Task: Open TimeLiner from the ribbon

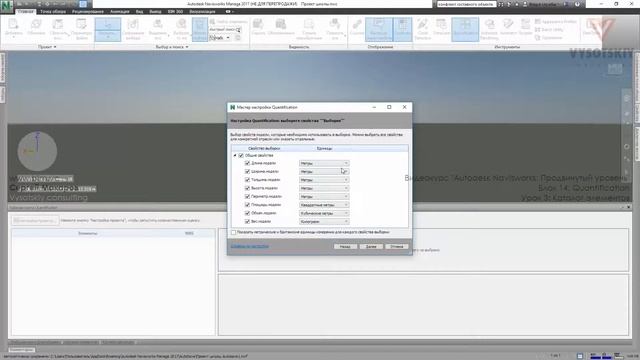Action: (x=441, y=27)
